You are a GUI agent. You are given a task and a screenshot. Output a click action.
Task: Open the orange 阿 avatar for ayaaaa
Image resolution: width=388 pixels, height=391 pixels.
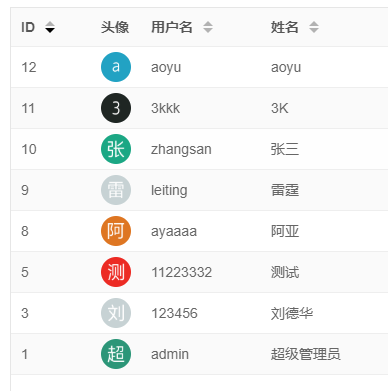(116, 231)
